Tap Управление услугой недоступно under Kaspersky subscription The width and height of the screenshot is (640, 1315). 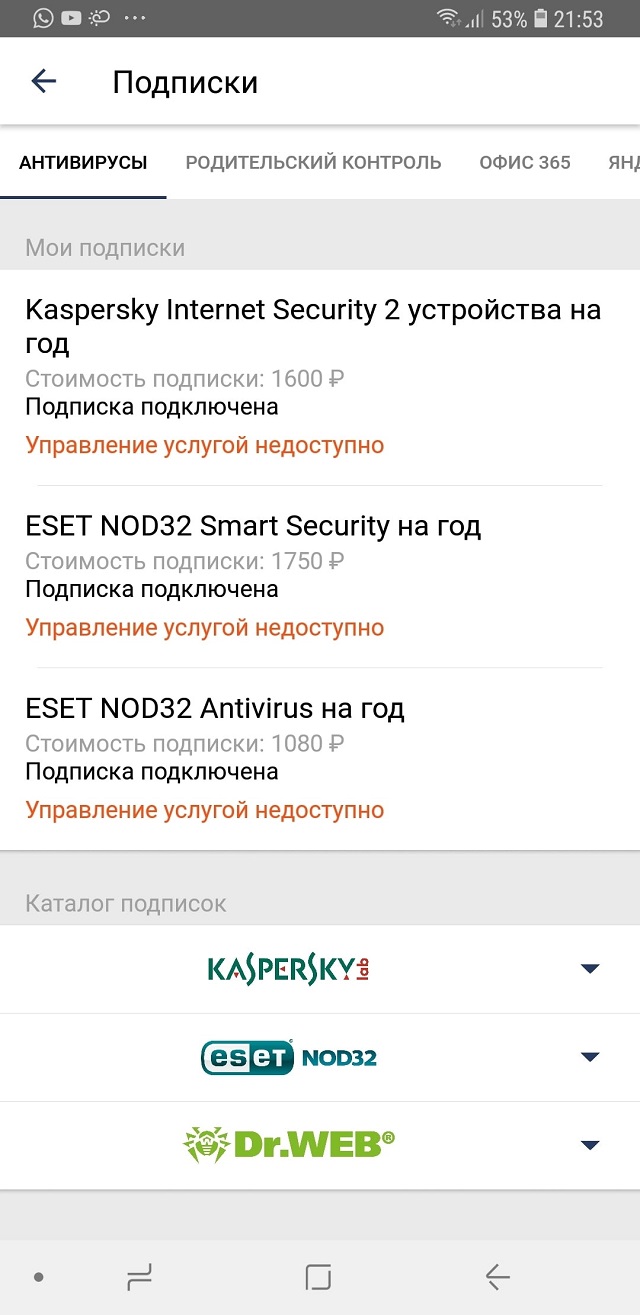tap(204, 445)
